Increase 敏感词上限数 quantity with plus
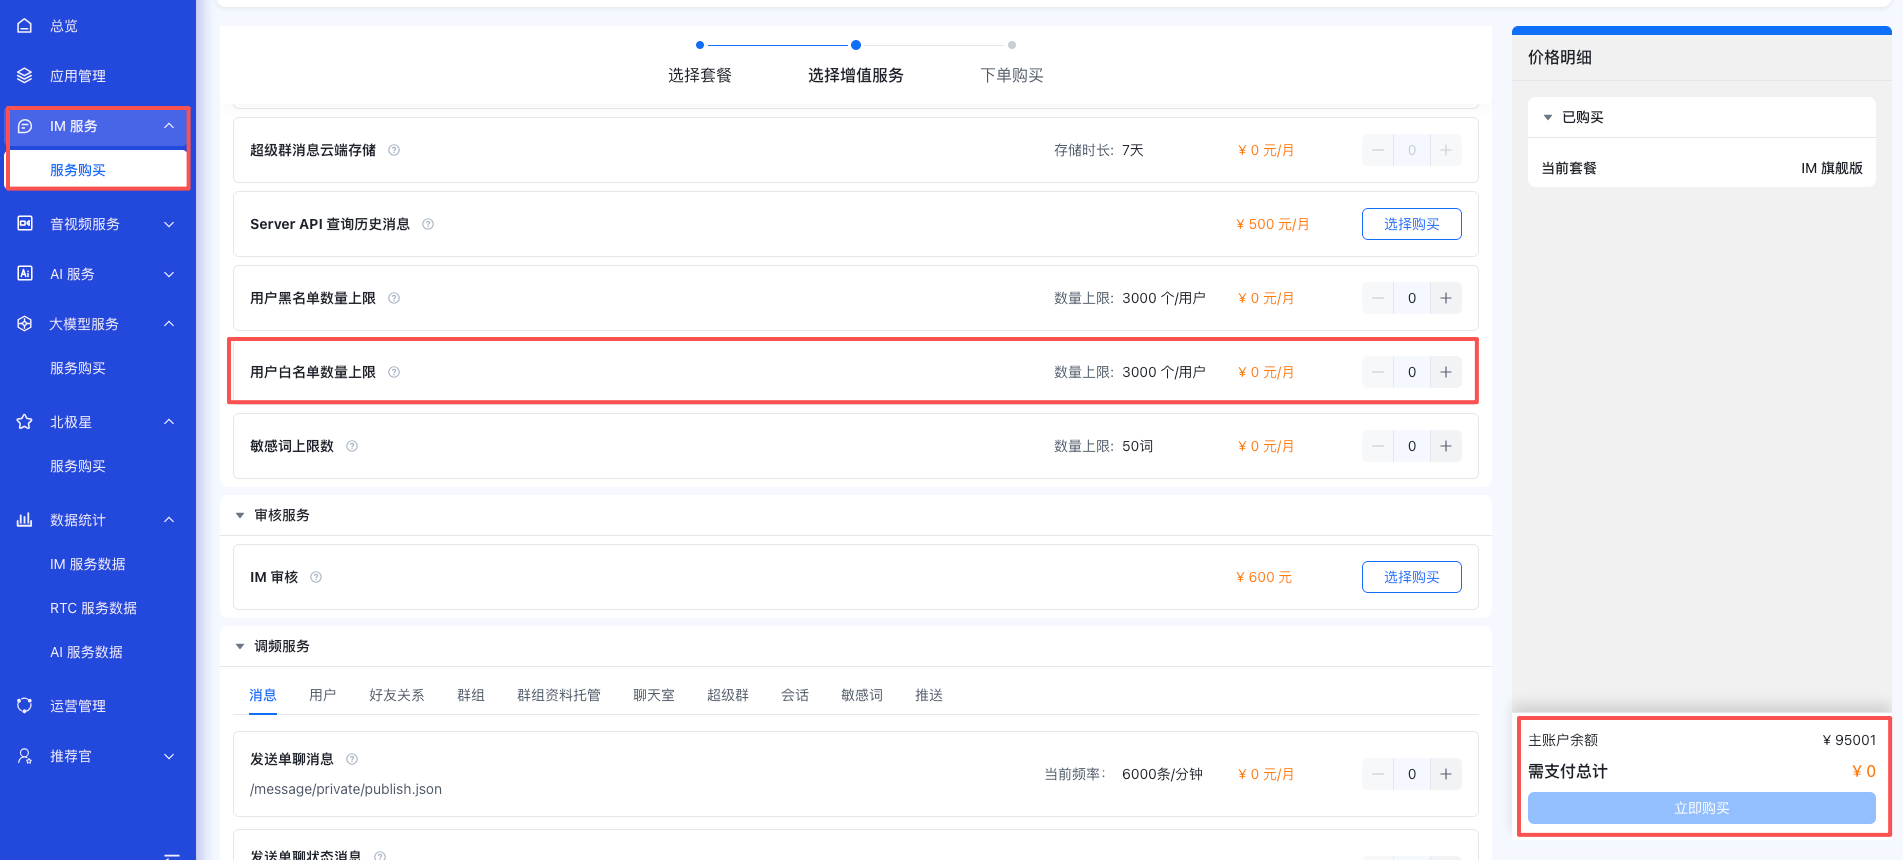 coord(1446,446)
